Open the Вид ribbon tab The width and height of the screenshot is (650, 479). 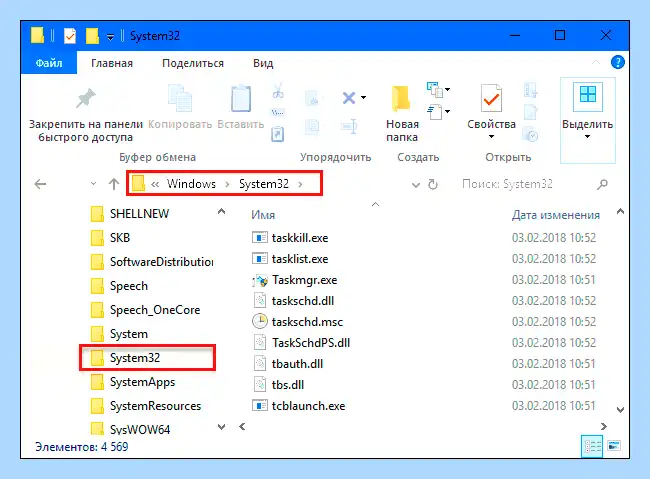[263, 63]
